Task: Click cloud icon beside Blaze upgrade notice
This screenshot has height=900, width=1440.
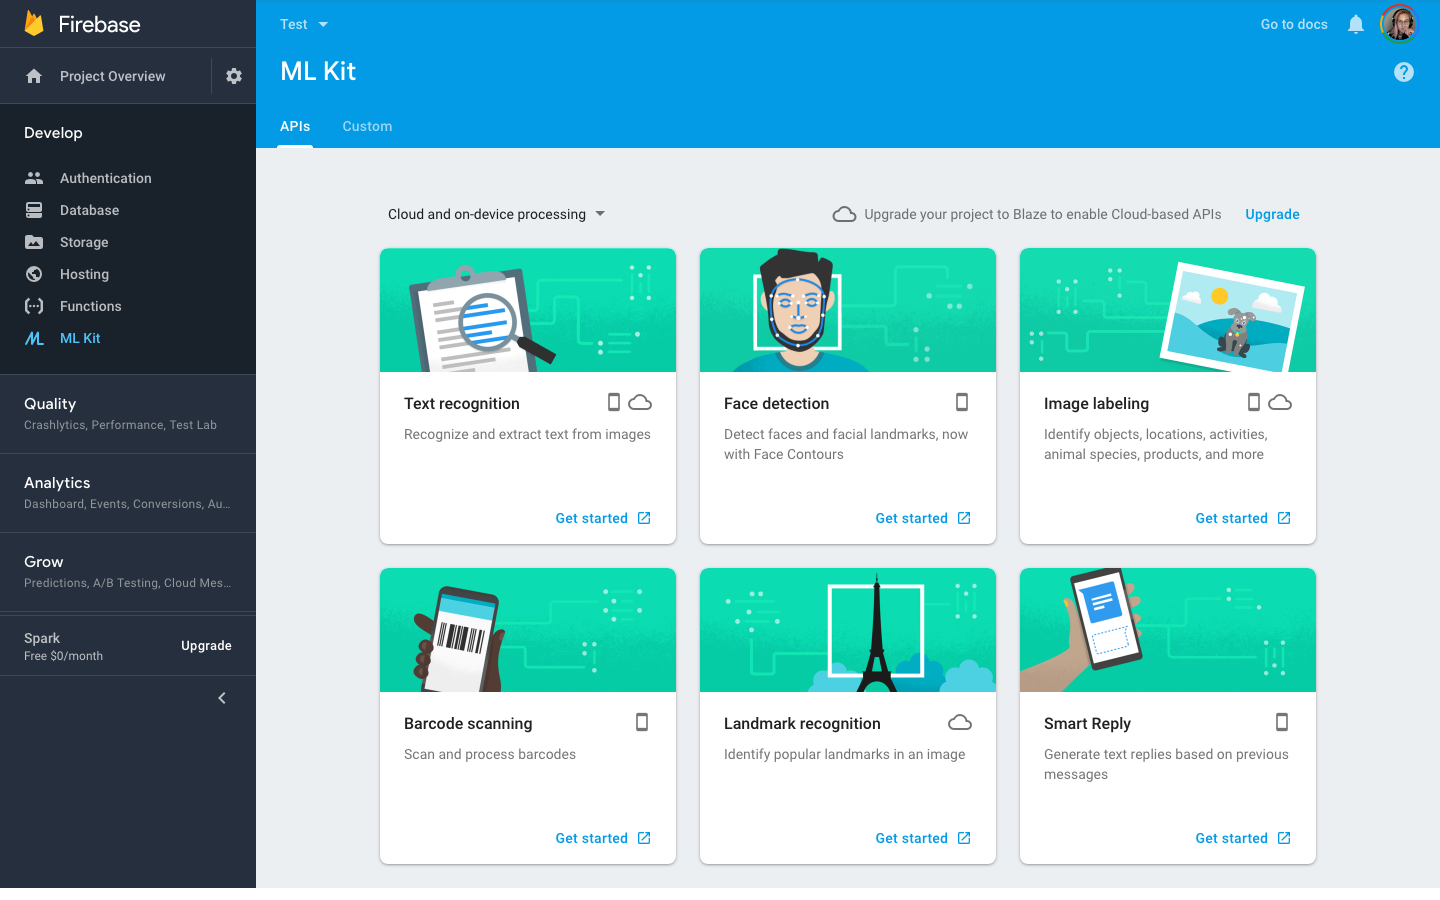Action: pos(844,214)
